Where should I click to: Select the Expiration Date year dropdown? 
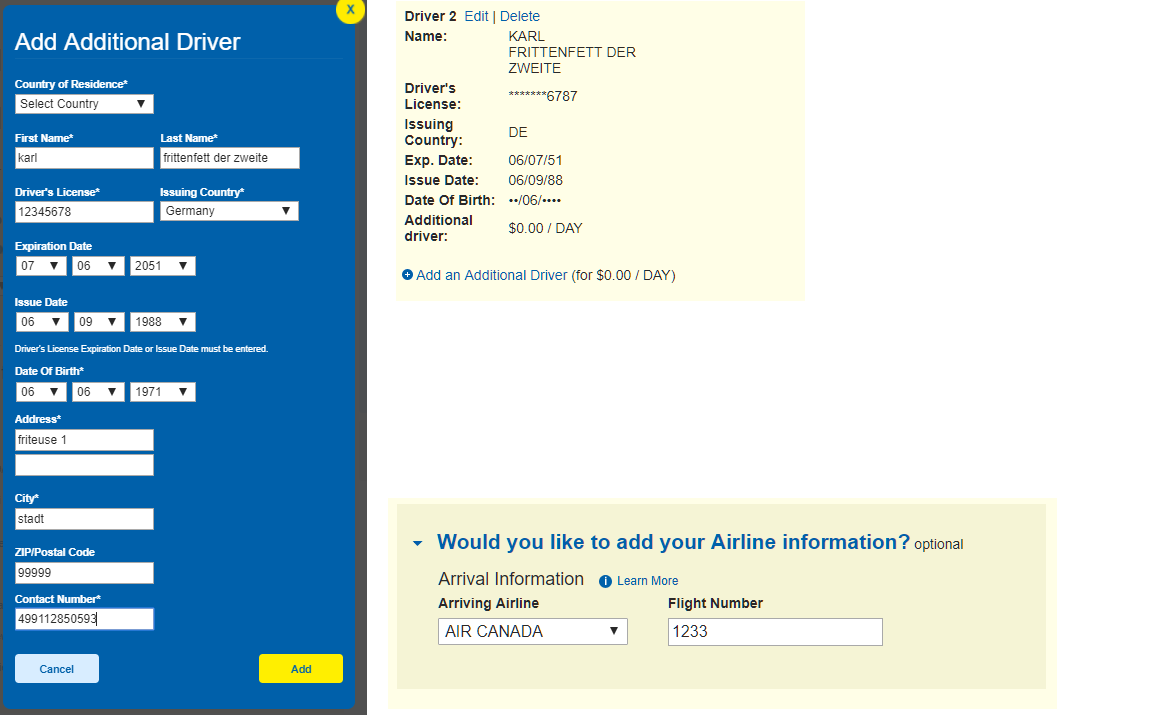tap(162, 266)
